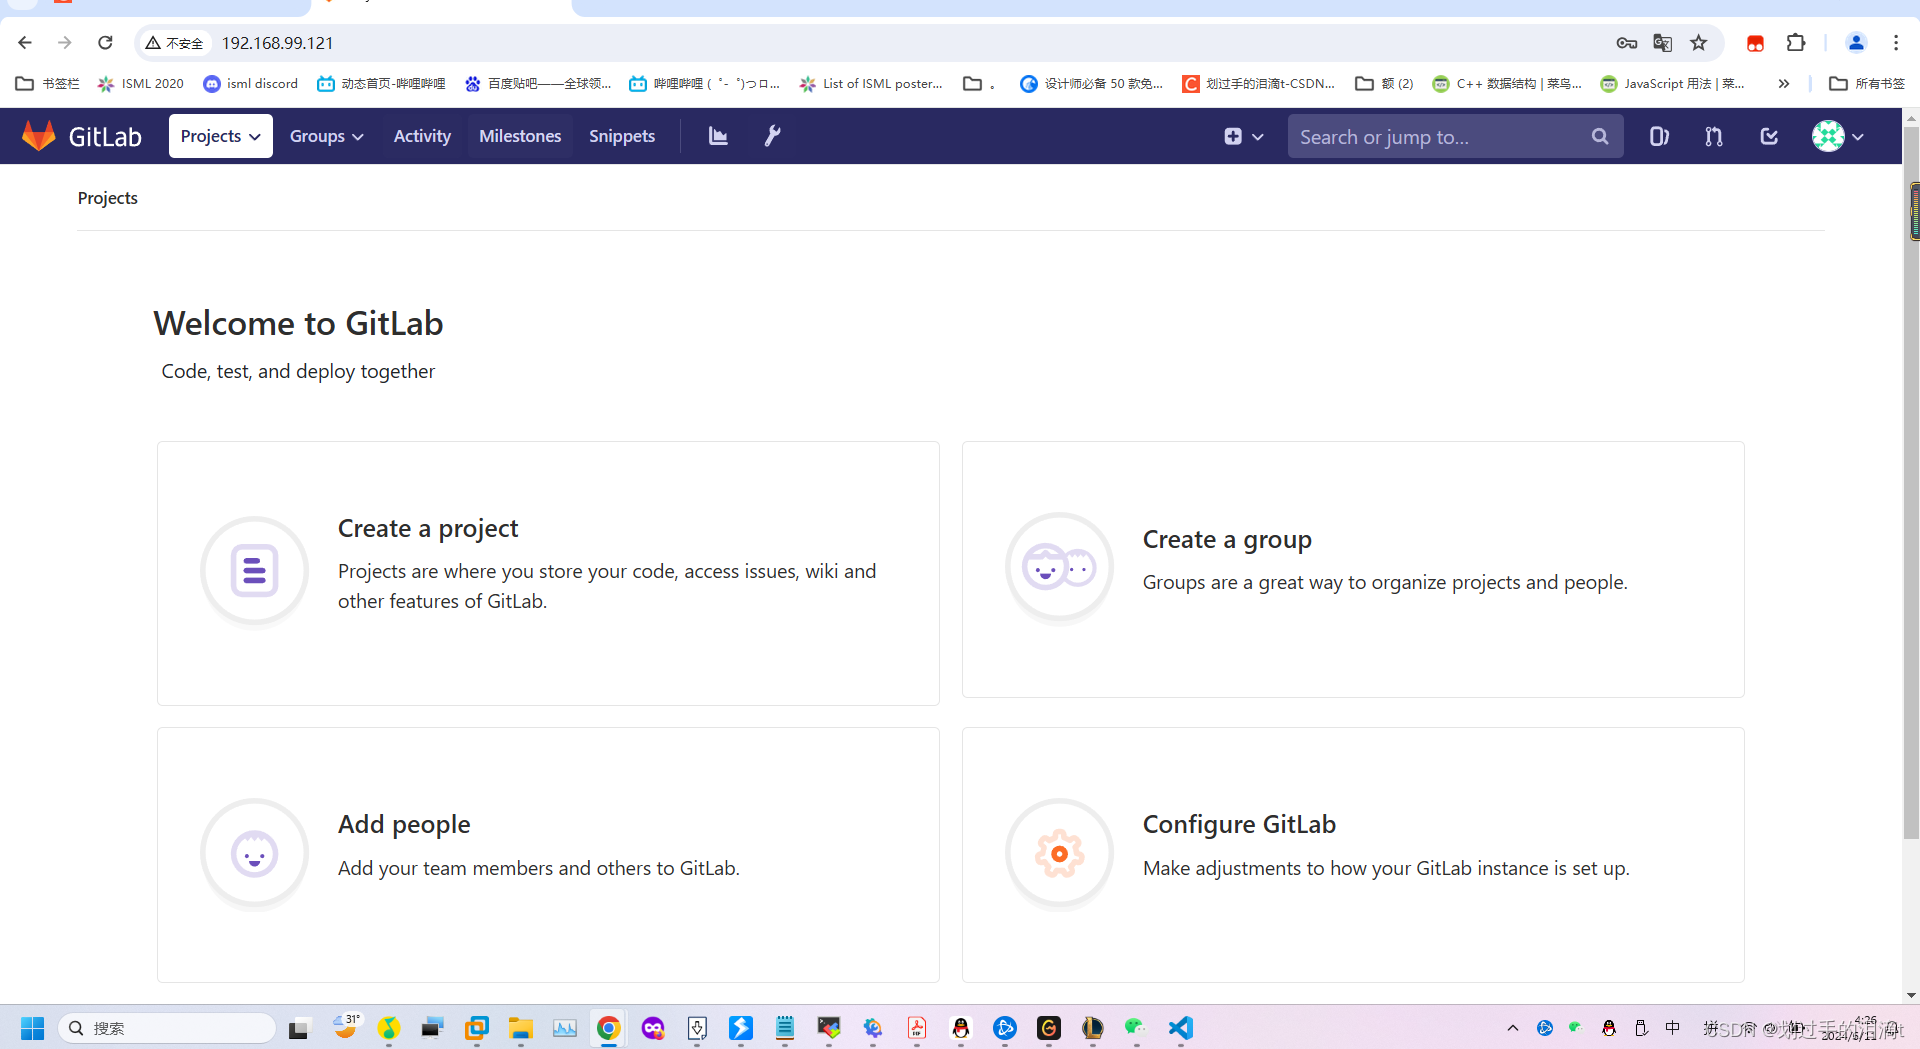The height and width of the screenshot is (1049, 1920).
Task: Open the user avatar menu
Action: coord(1838,136)
